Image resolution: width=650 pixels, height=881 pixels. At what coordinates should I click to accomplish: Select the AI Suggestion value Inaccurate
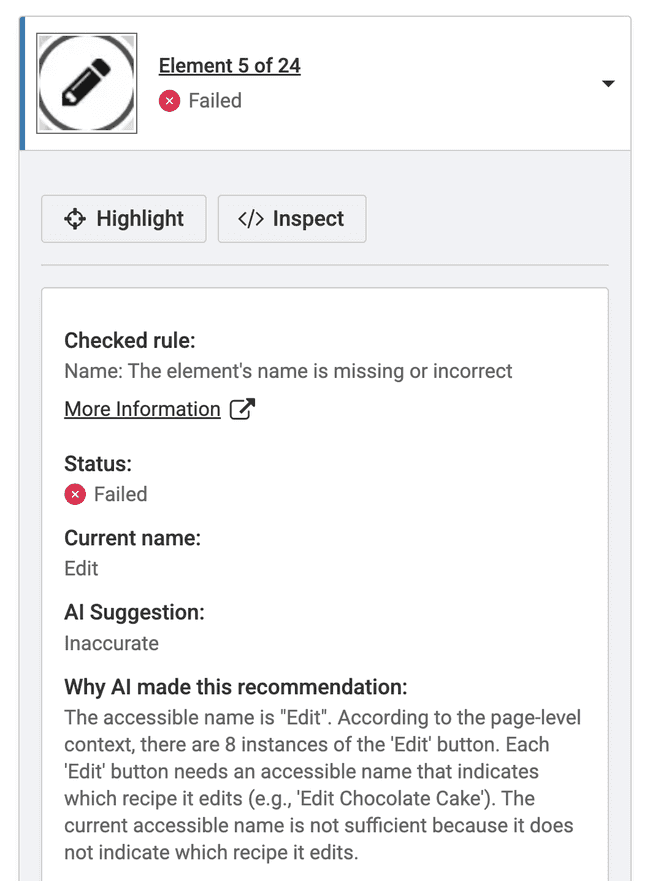(111, 643)
